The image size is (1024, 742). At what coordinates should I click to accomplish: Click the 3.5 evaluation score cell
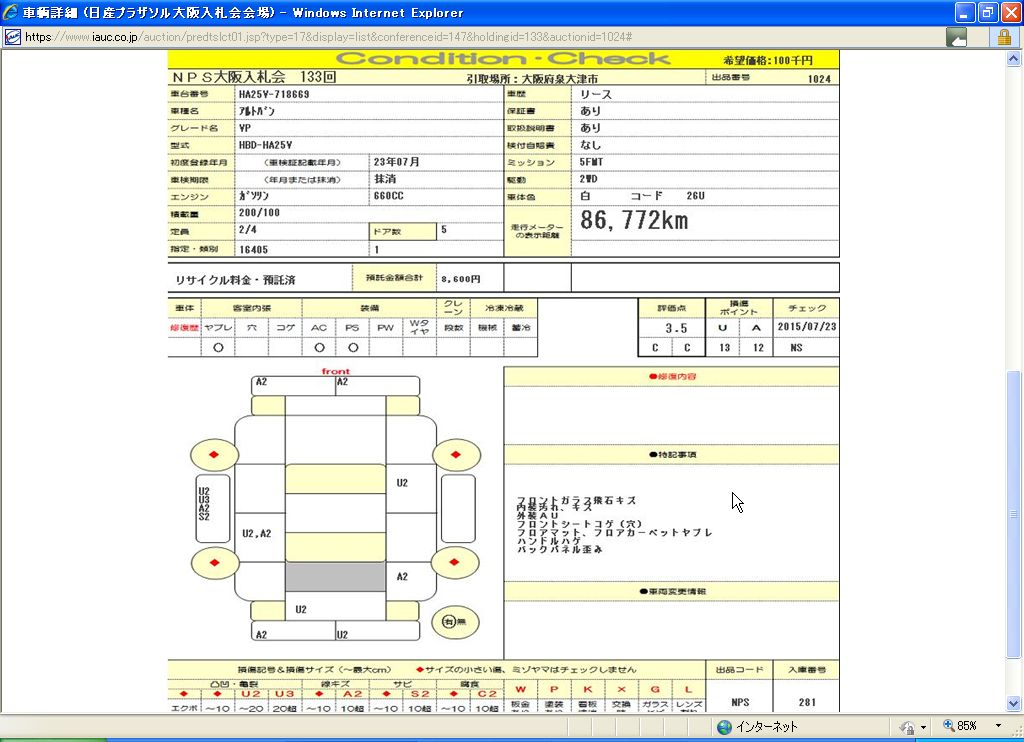676,328
